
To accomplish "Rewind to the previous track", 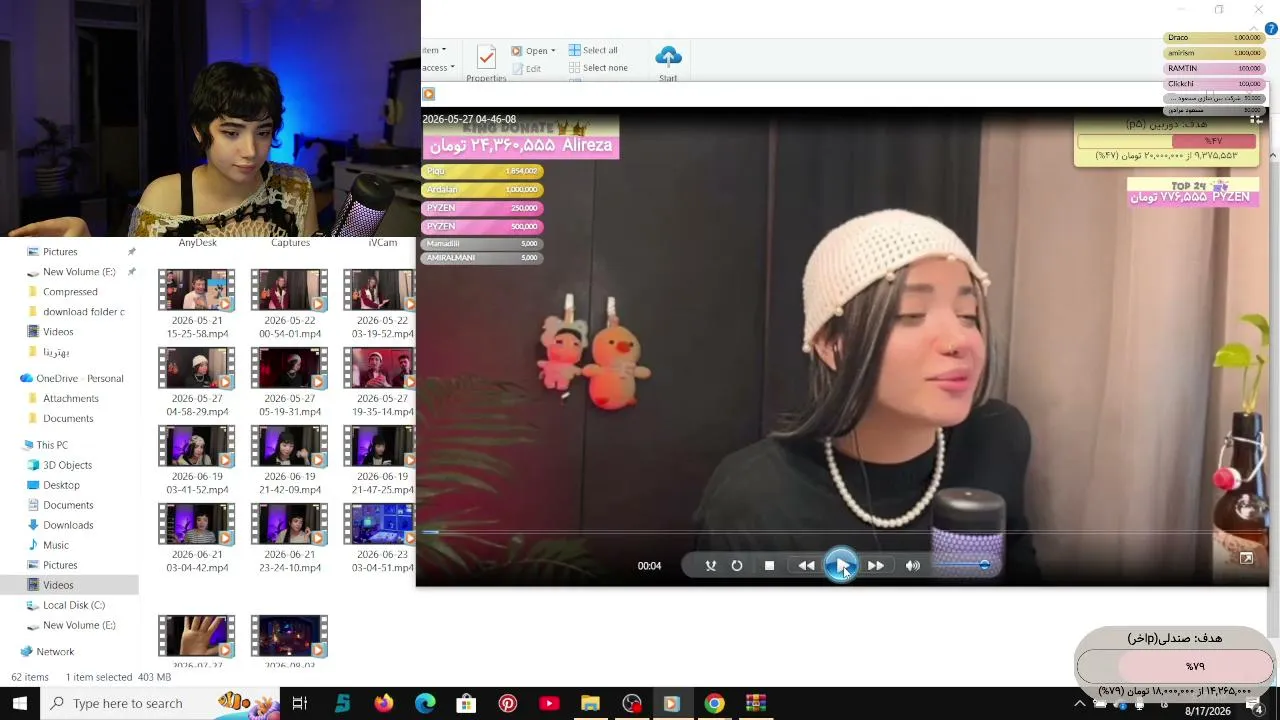I will 806,566.
